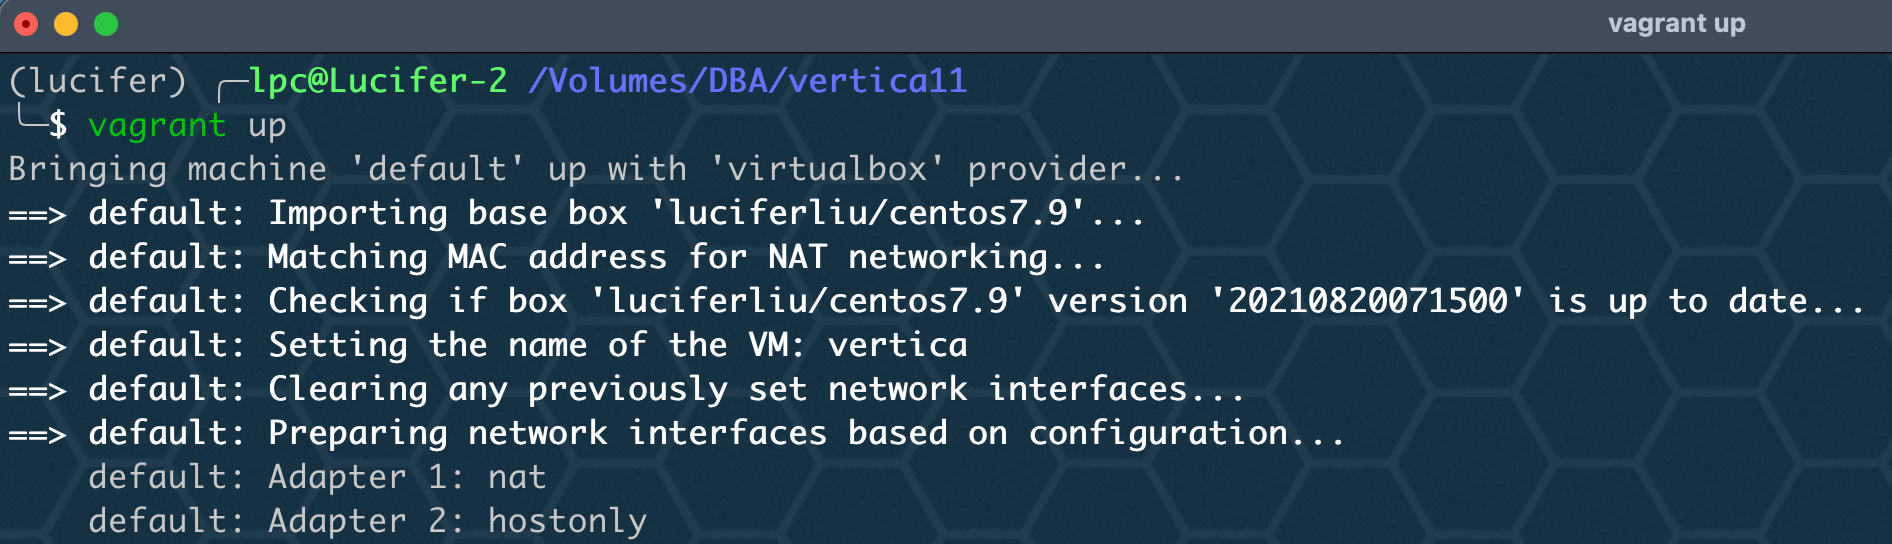Click the version number '20210820071500'

(x=1368, y=301)
